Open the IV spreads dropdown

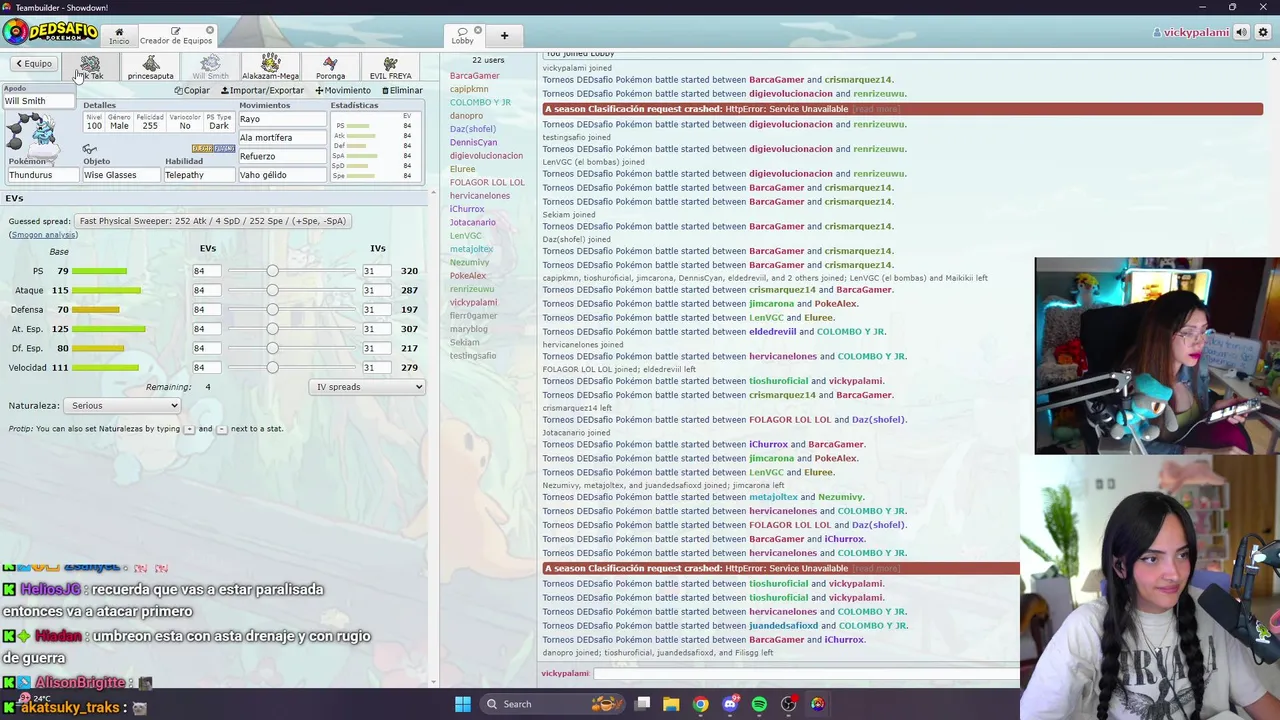click(x=367, y=387)
